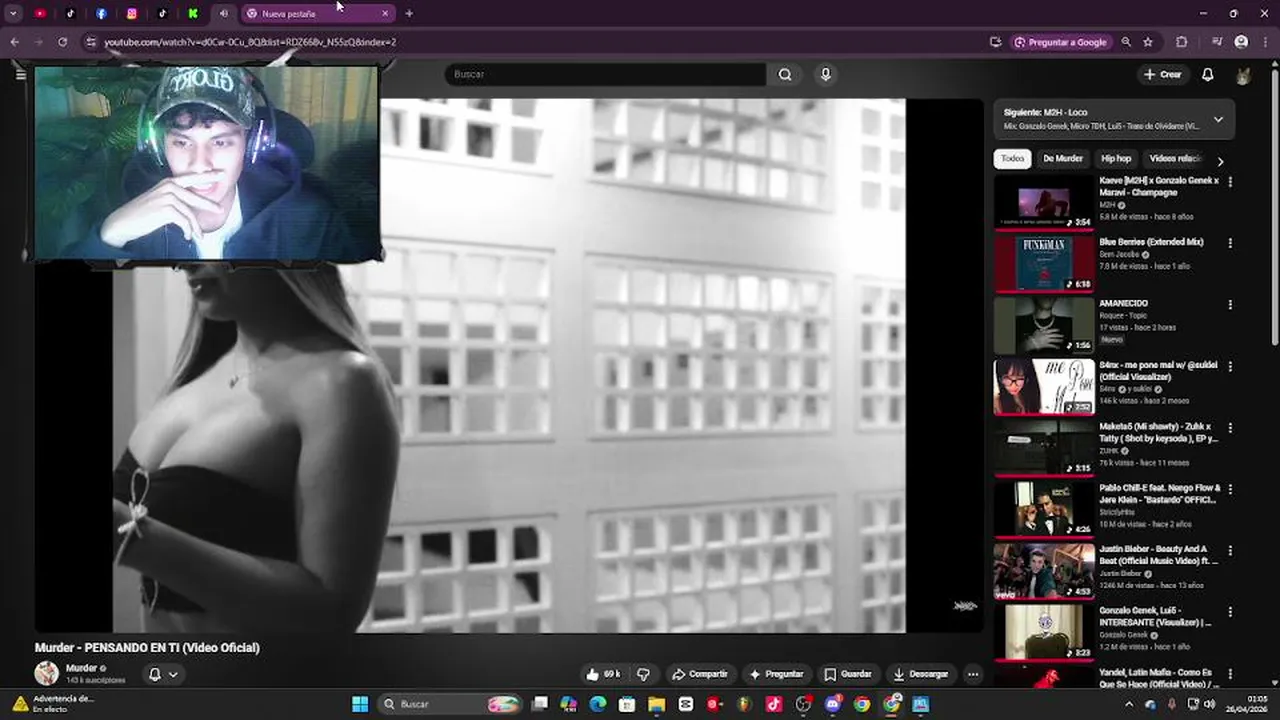This screenshot has height=720, width=1280.
Task: Mute the tab via audio speaker icon
Action: (223, 13)
